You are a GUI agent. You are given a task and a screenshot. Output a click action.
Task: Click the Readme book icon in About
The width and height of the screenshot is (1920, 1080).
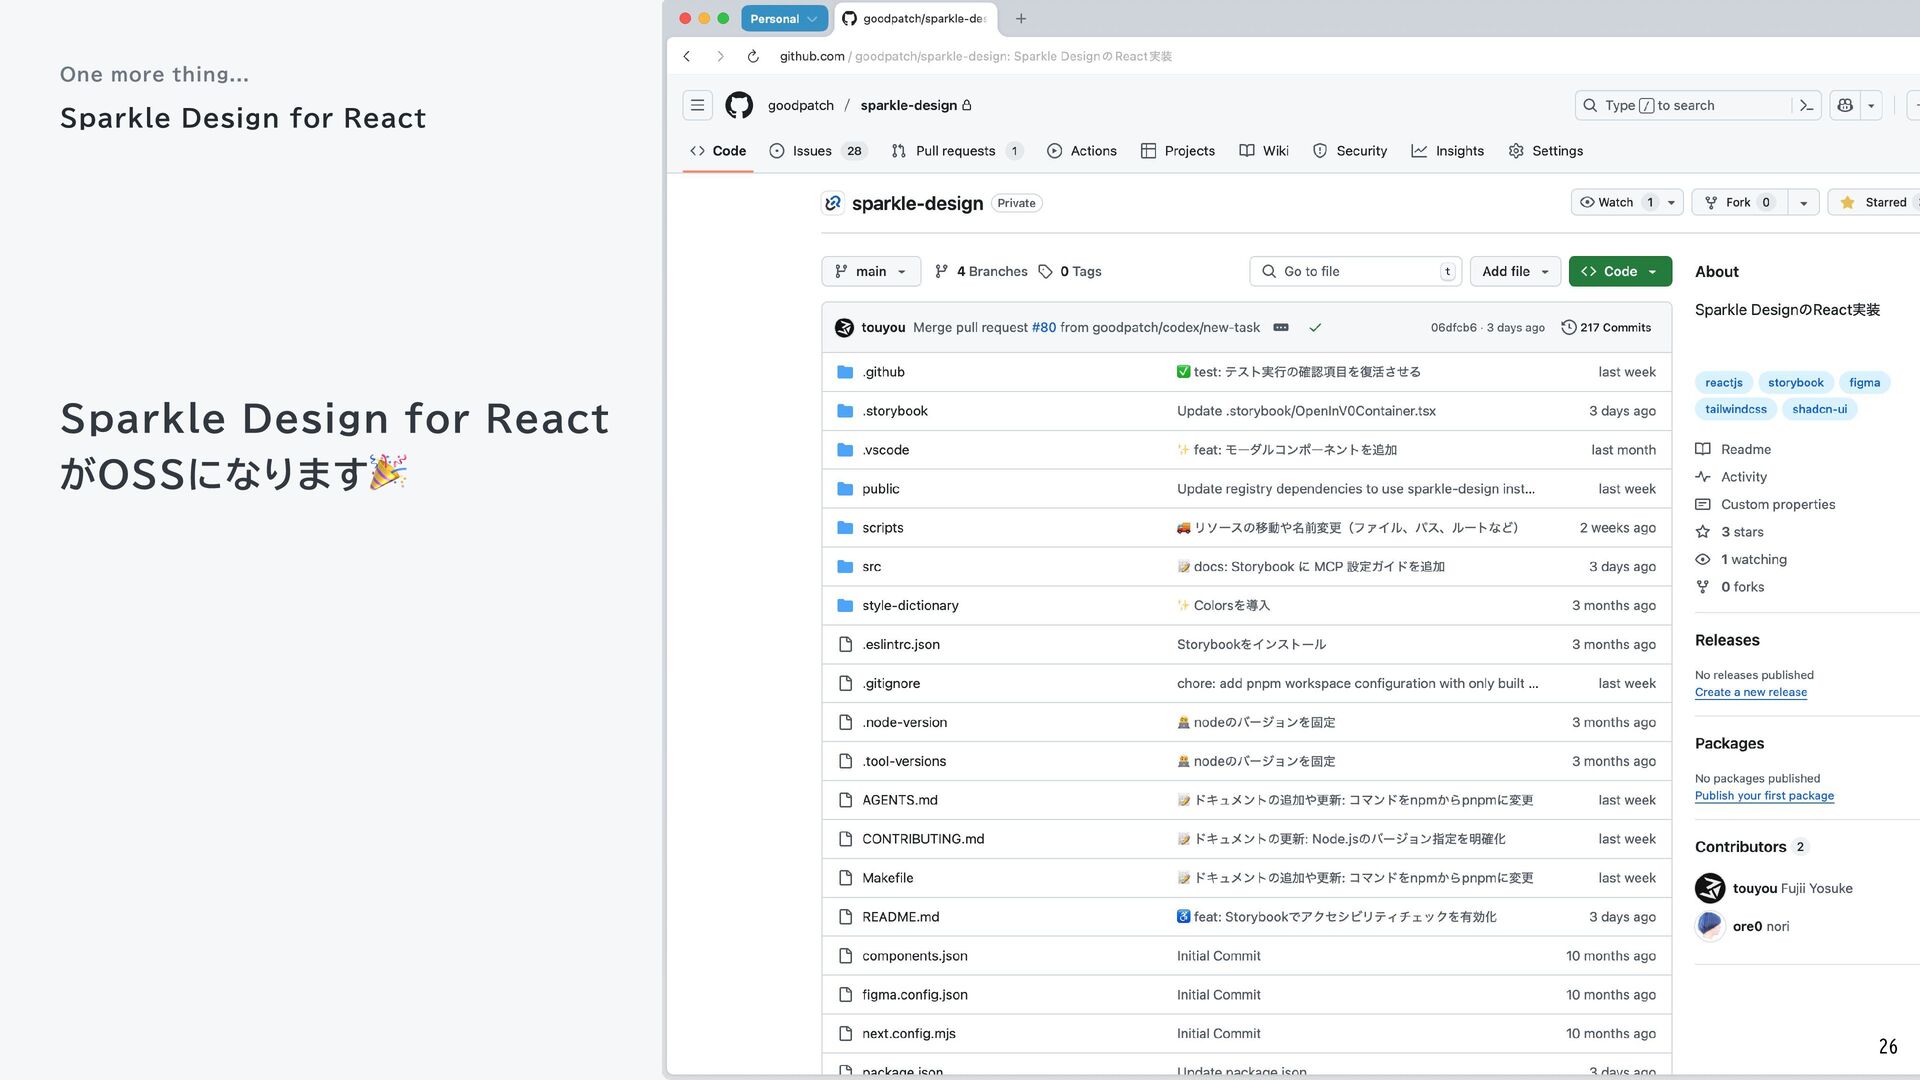[1703, 449]
